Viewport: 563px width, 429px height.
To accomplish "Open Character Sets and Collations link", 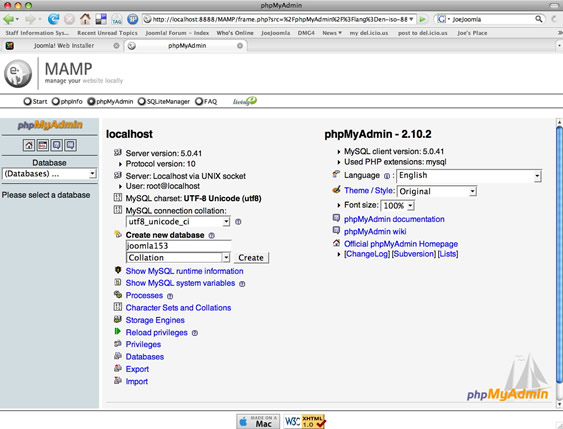I will pyautogui.click(x=178, y=308).
